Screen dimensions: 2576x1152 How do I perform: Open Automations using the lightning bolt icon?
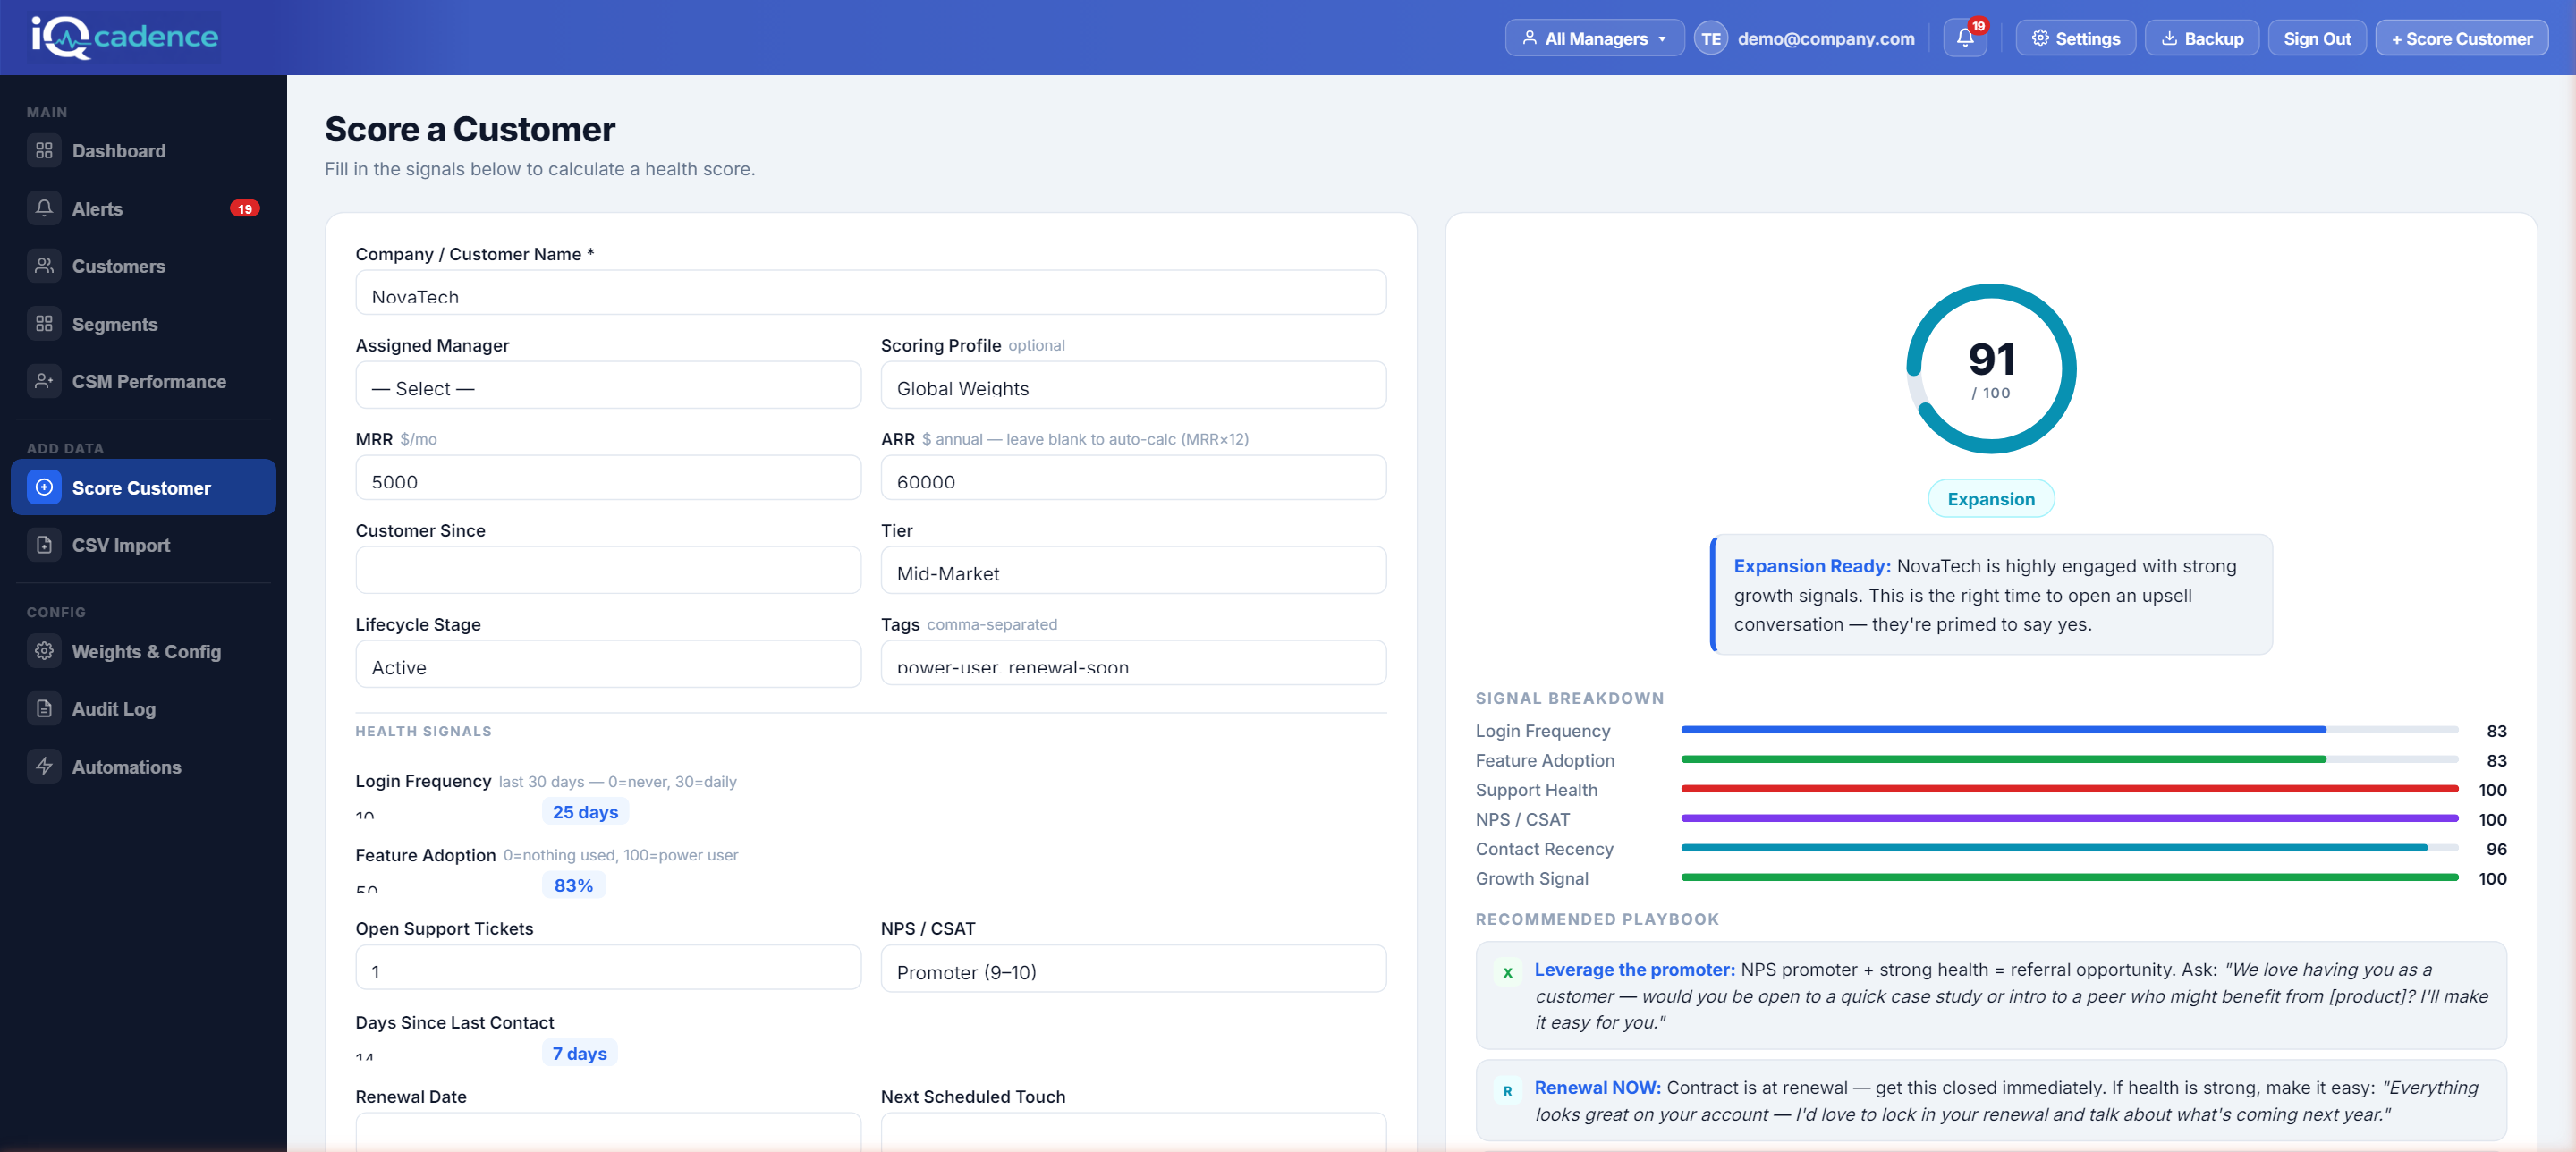(44, 766)
